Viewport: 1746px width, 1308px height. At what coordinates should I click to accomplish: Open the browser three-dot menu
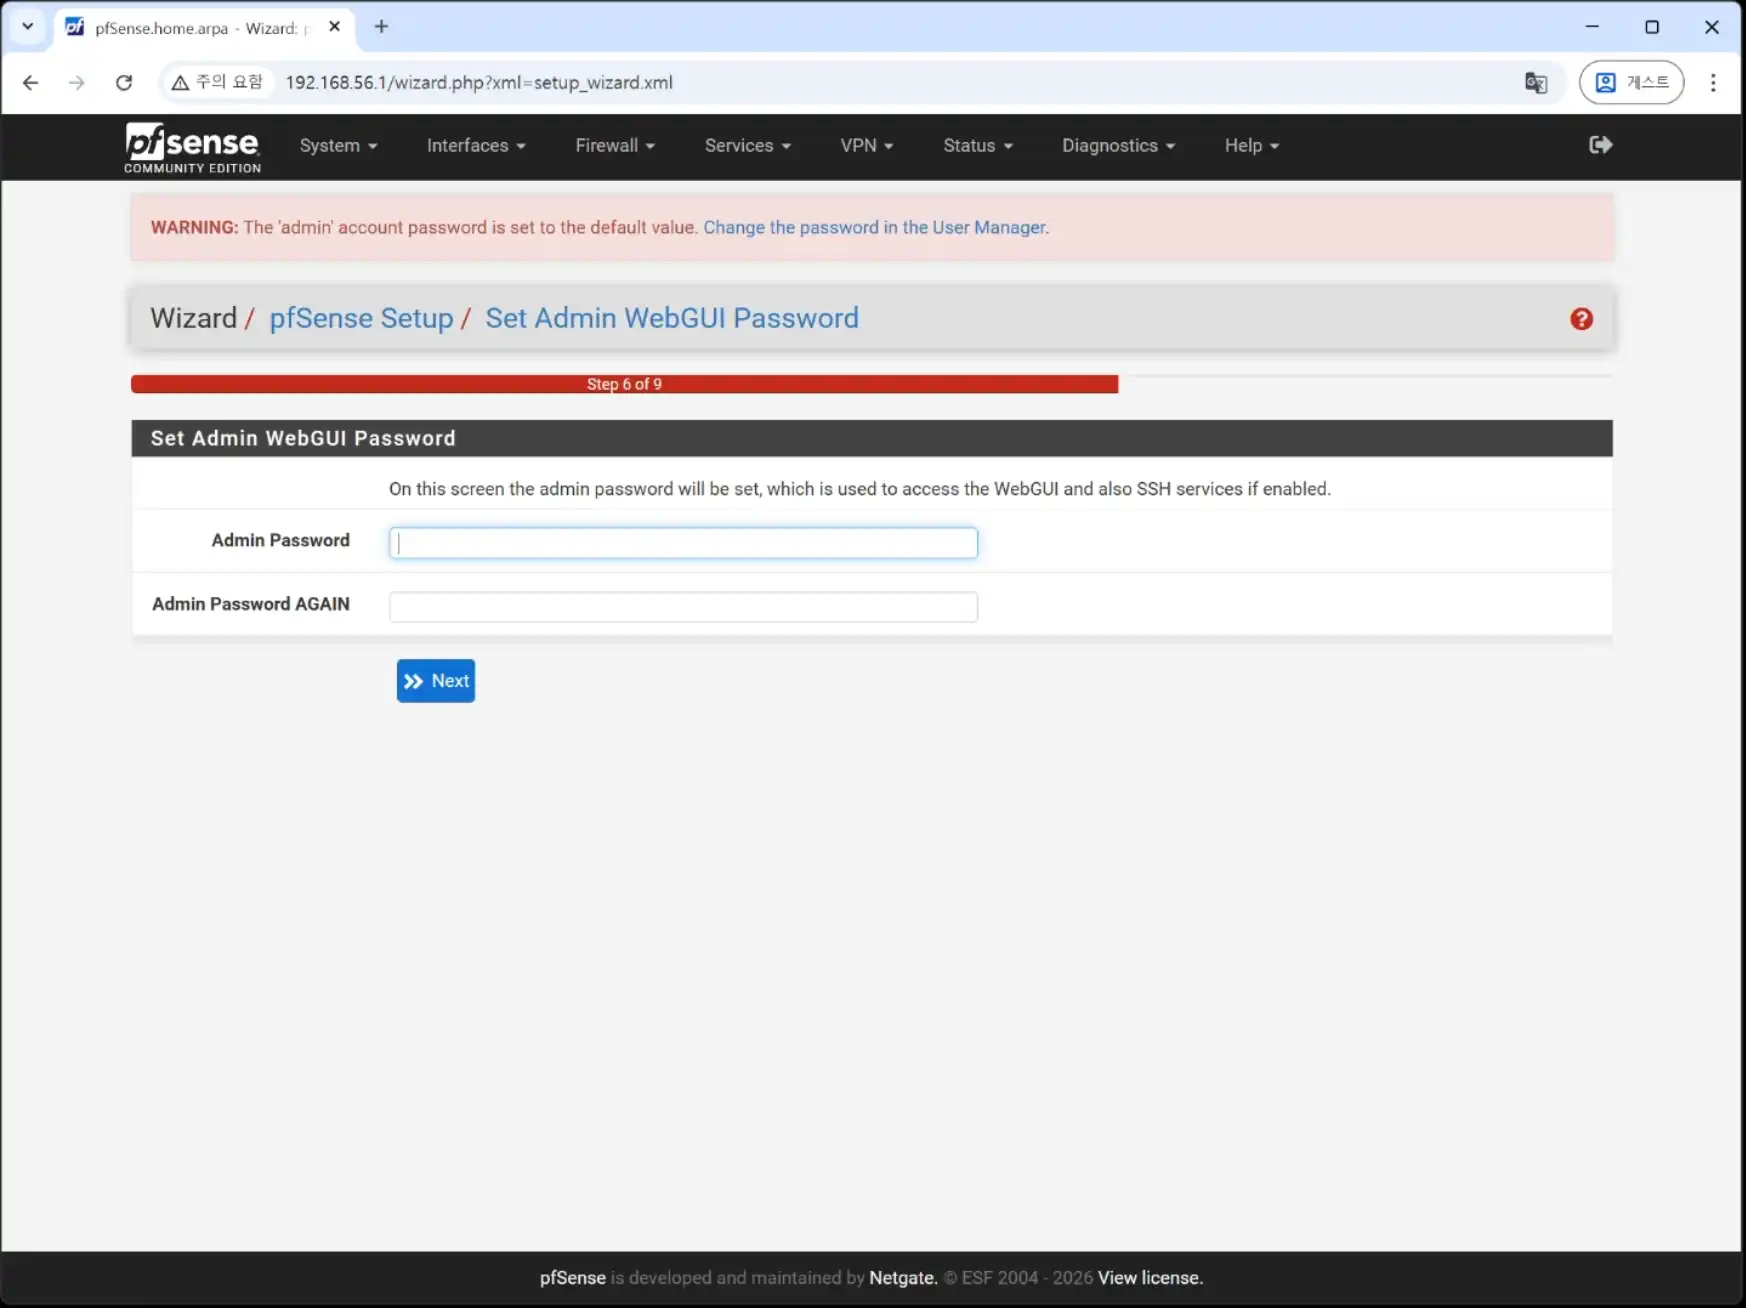(1712, 83)
